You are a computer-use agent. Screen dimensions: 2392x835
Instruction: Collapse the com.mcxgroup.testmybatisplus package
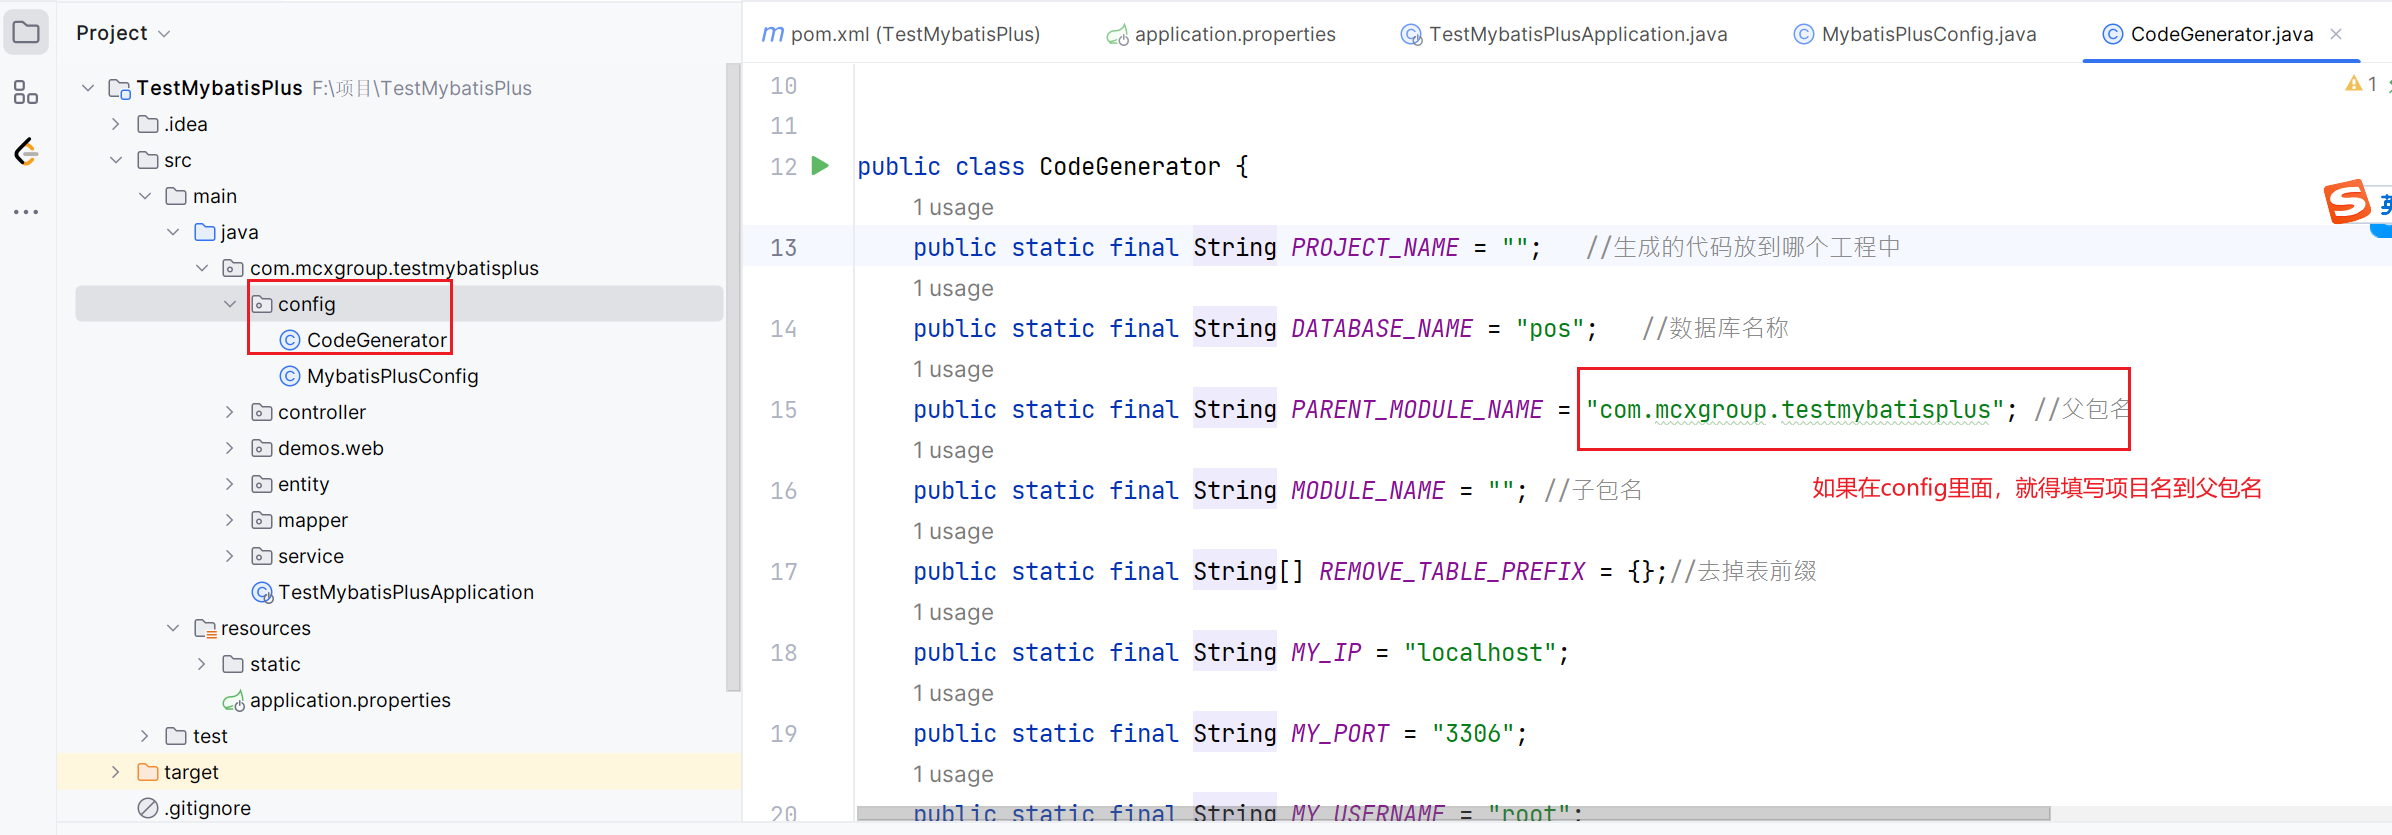click(202, 268)
